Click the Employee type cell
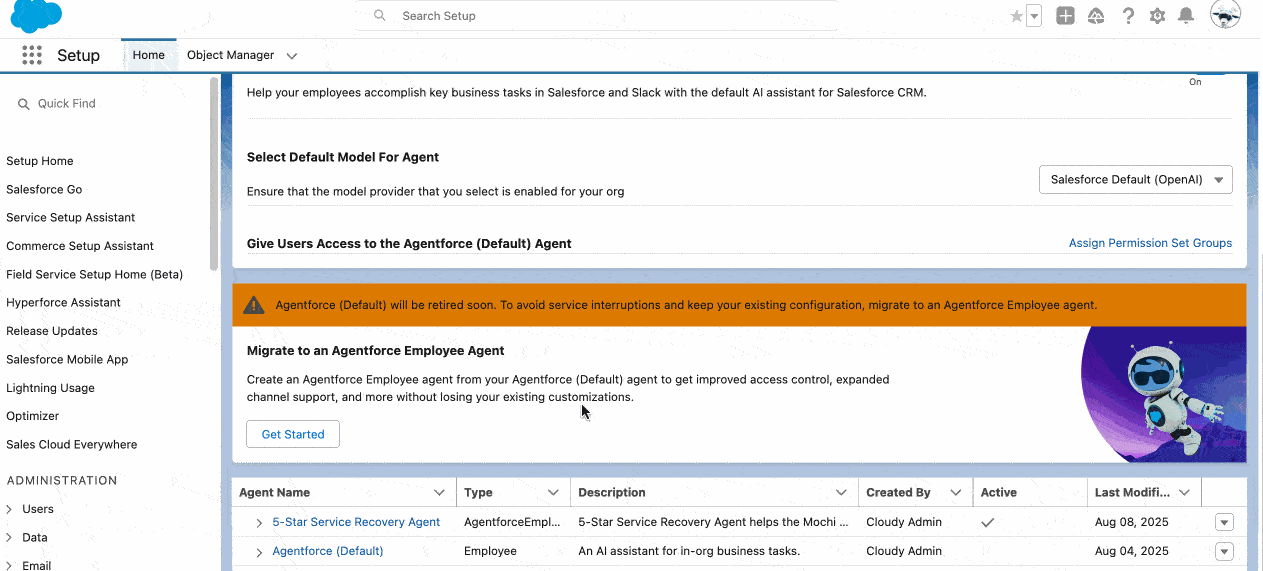 point(490,551)
